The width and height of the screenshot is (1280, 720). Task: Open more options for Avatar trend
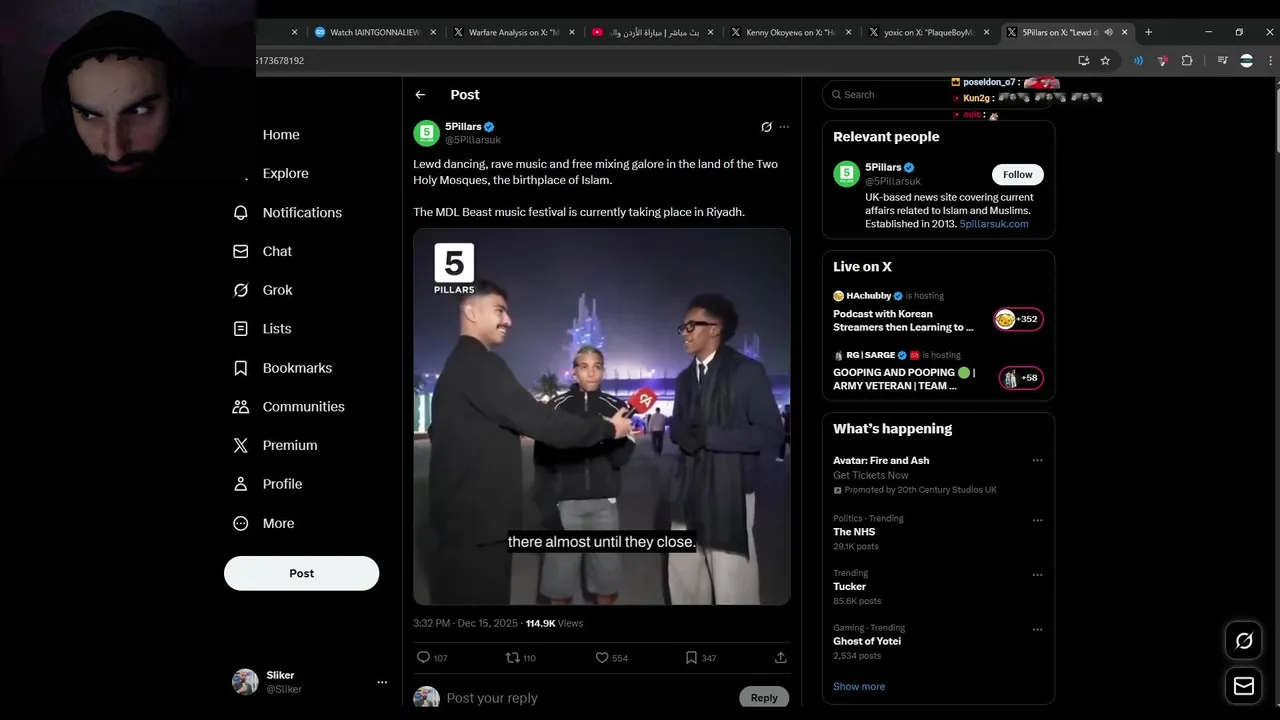click(1037, 461)
